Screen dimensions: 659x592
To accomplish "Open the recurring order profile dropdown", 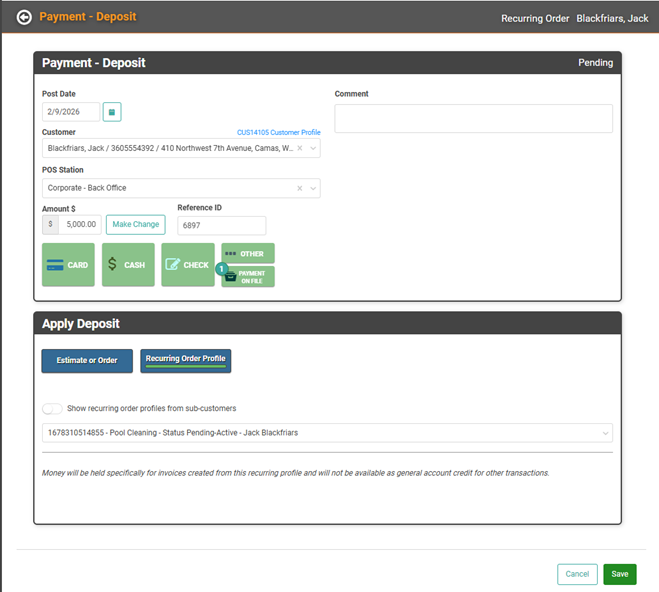I will coord(604,433).
